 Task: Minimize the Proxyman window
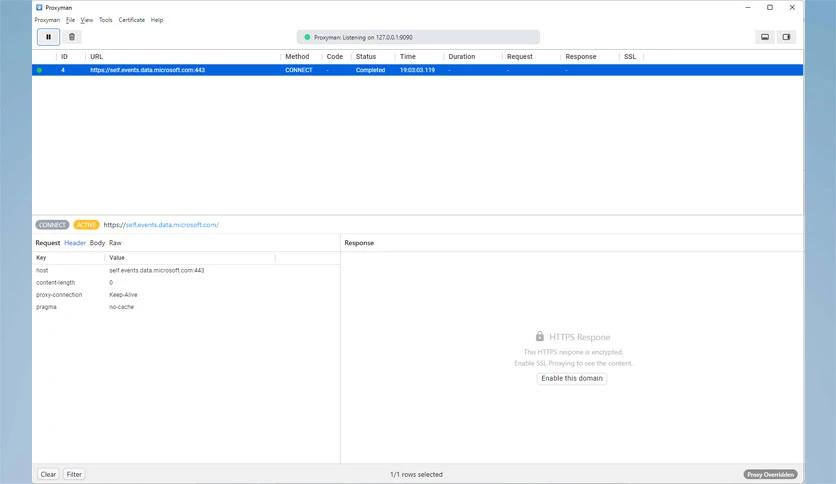pos(748,7)
